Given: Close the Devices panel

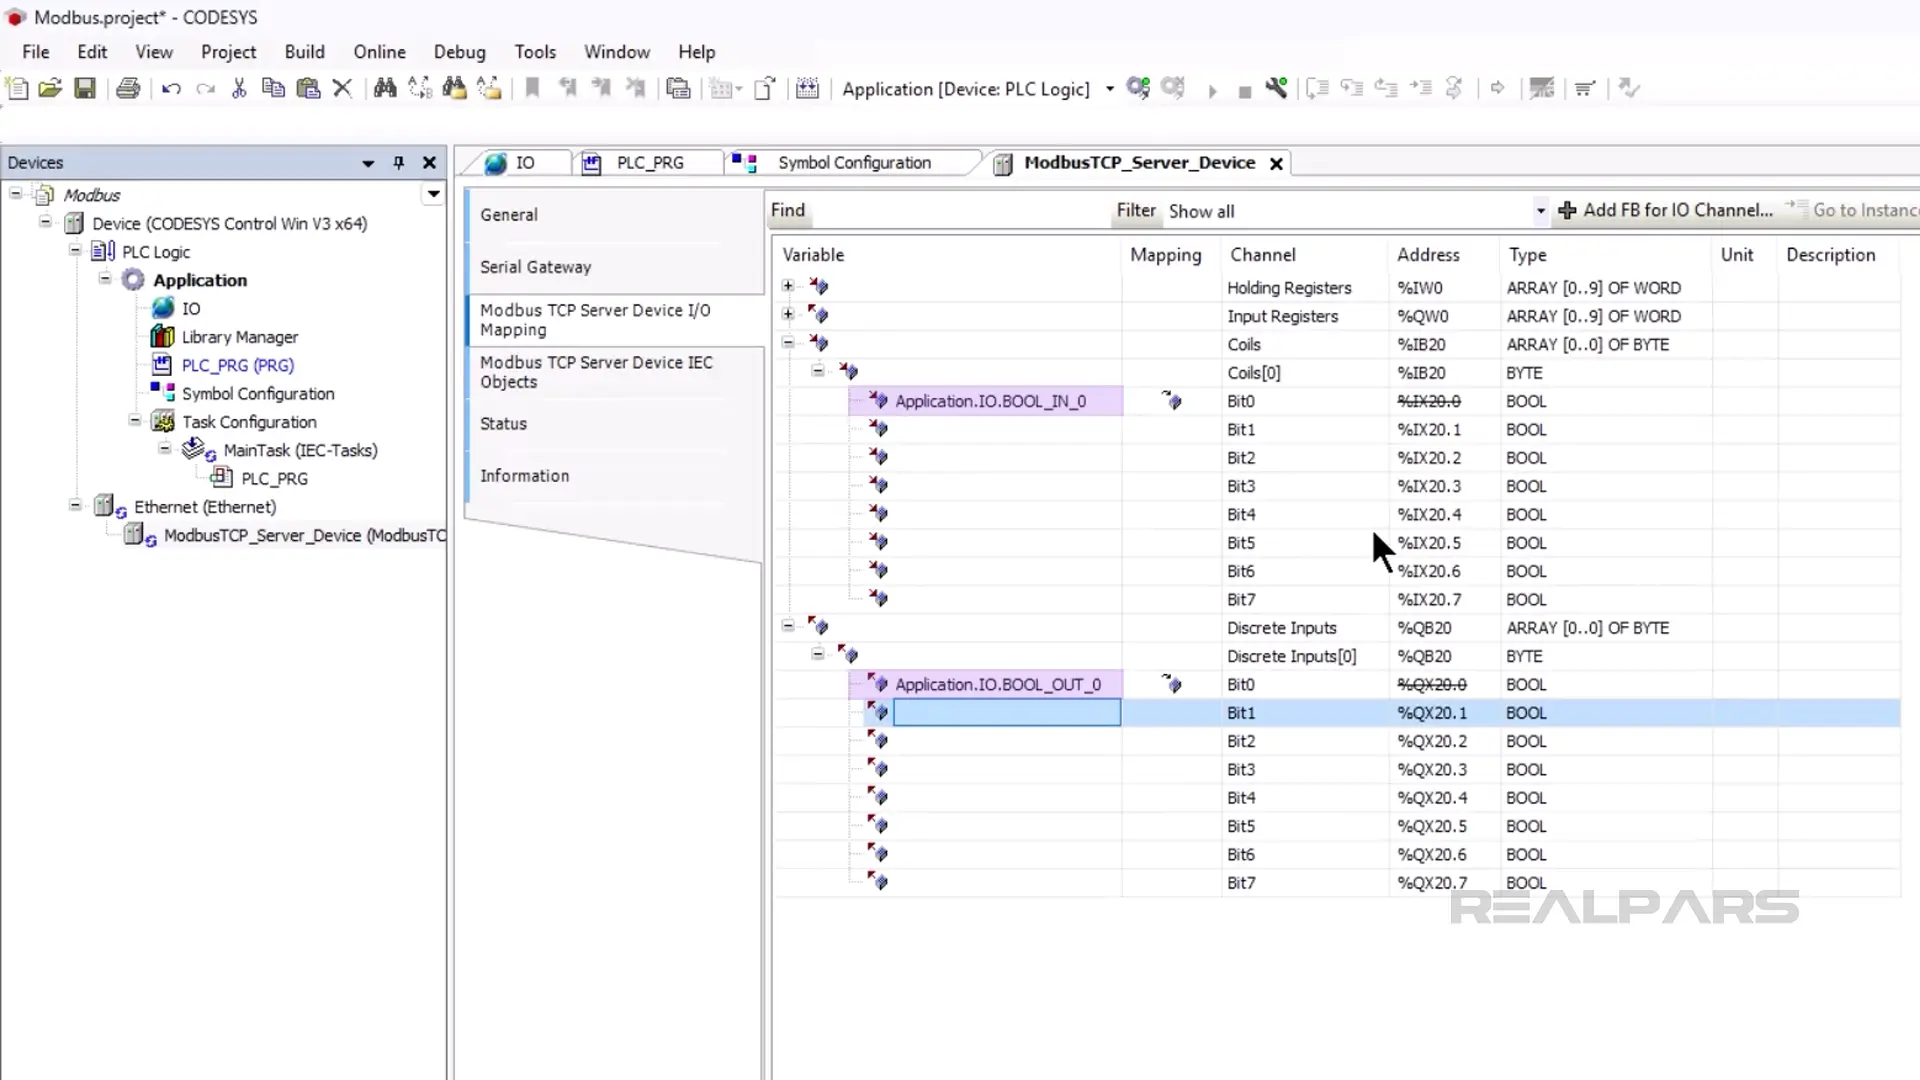Looking at the screenshot, I should pyautogui.click(x=429, y=162).
